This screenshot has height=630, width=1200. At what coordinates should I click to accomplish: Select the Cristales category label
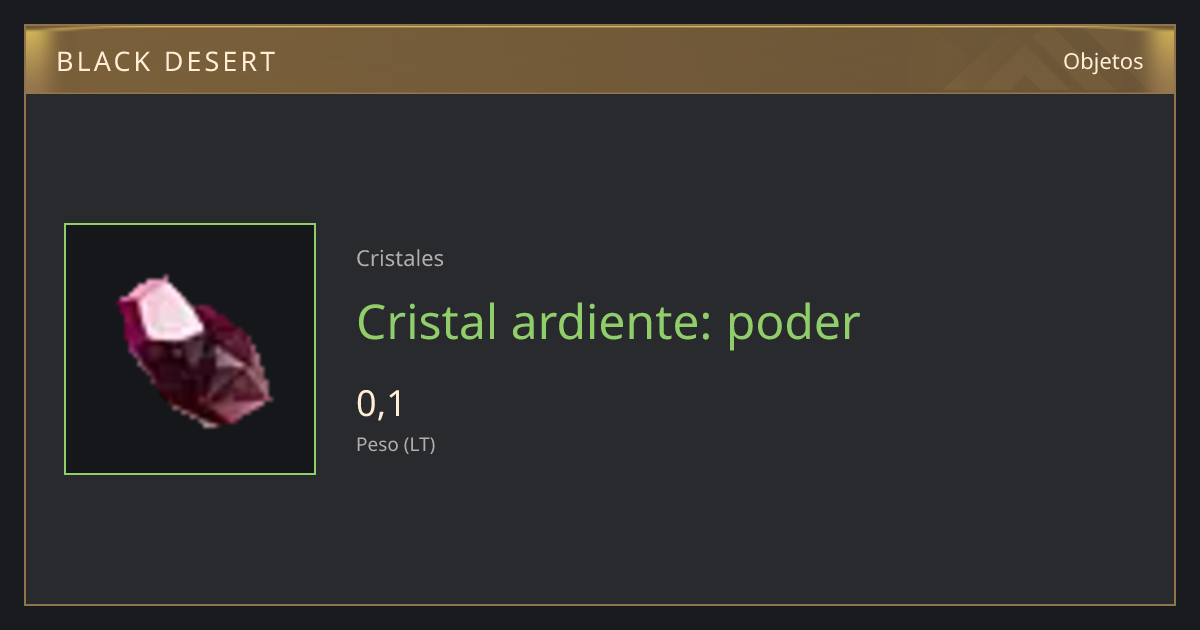pos(400,258)
